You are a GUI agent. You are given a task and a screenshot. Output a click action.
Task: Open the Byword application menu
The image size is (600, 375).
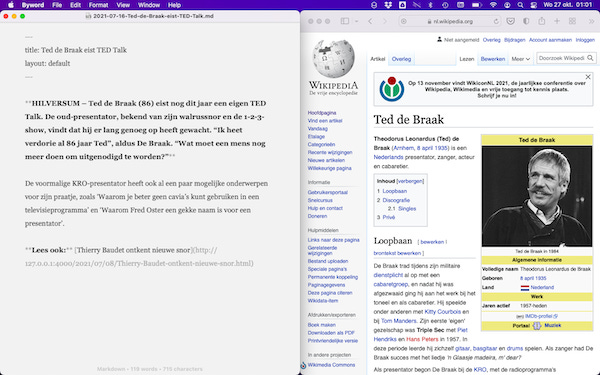[x=33, y=5]
